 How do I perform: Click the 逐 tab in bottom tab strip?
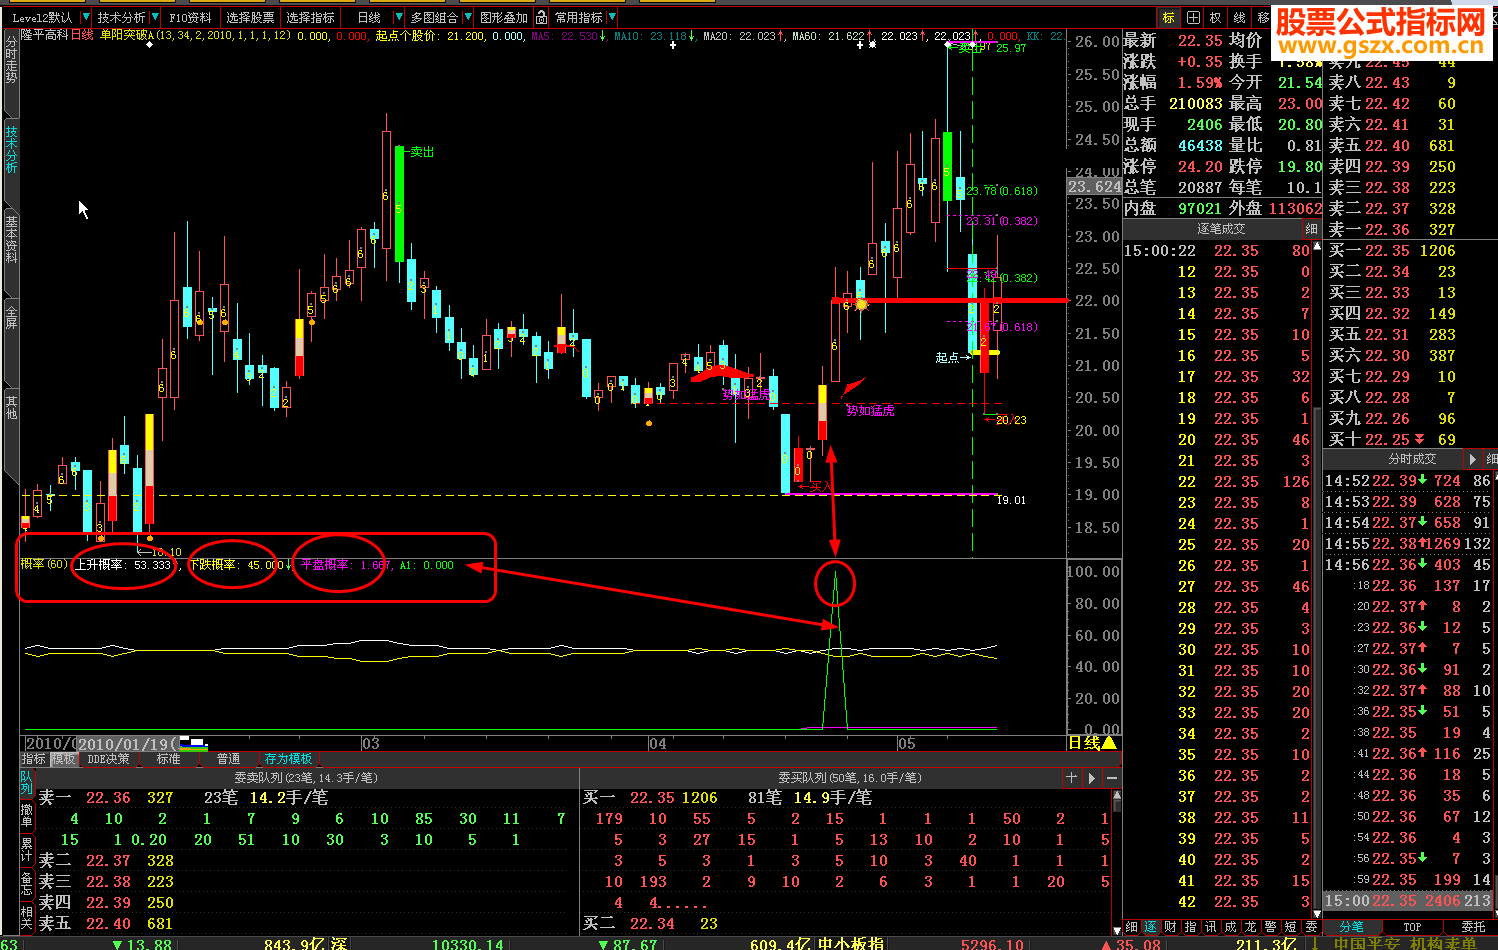1151,927
